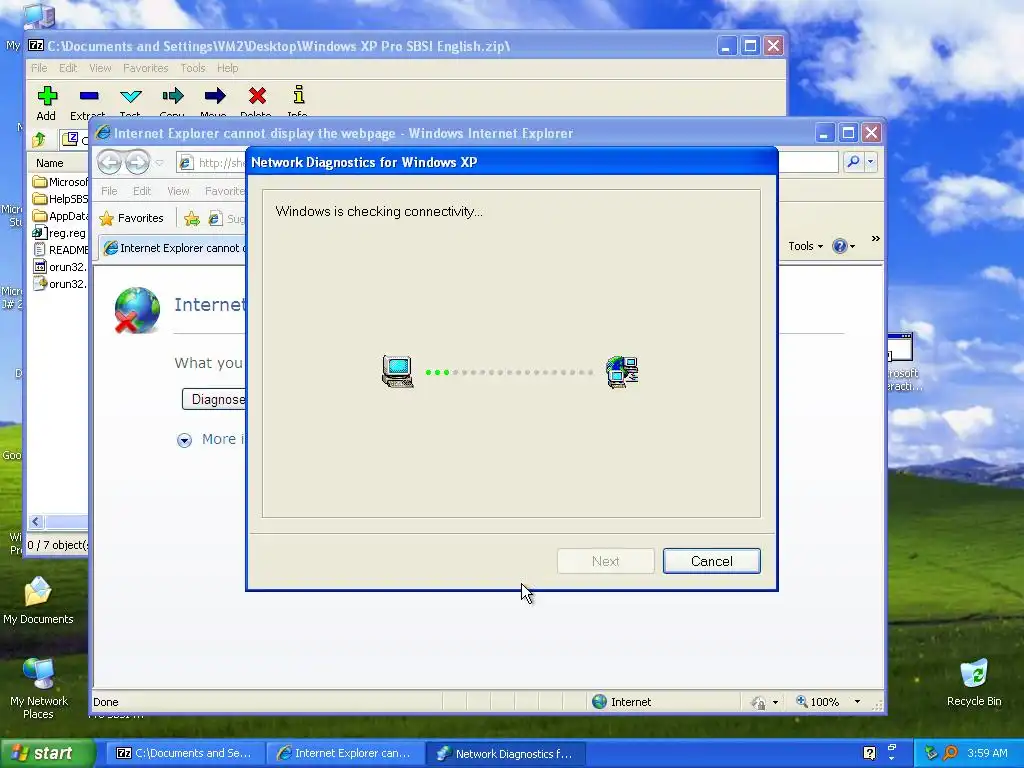Open the View menu in 7-Zip

pyautogui.click(x=100, y=68)
